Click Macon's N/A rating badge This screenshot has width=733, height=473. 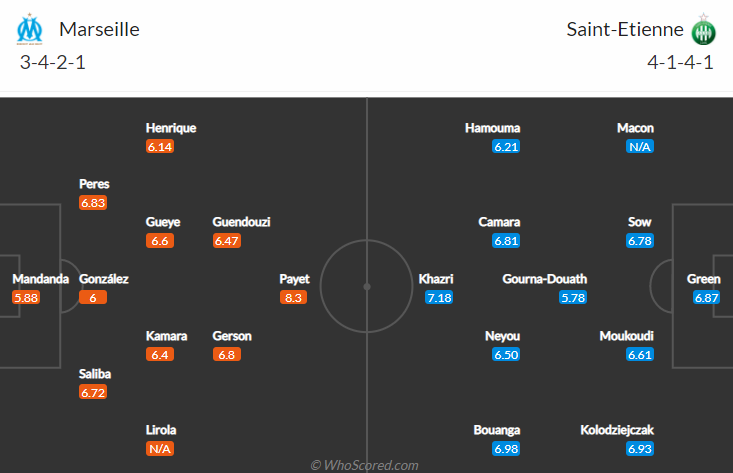(x=640, y=147)
